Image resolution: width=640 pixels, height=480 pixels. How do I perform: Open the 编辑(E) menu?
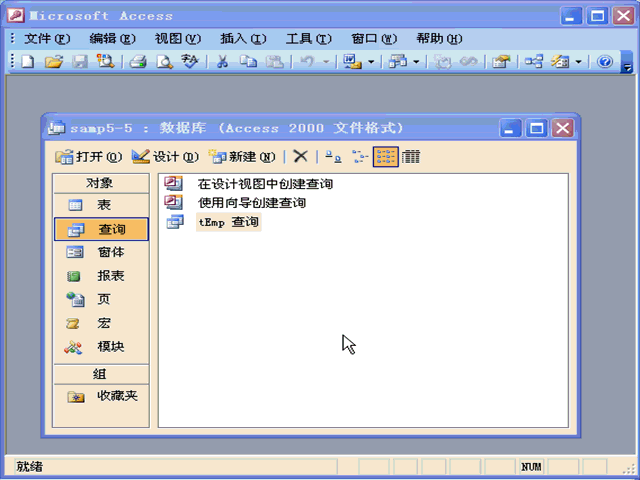pyautogui.click(x=112, y=39)
